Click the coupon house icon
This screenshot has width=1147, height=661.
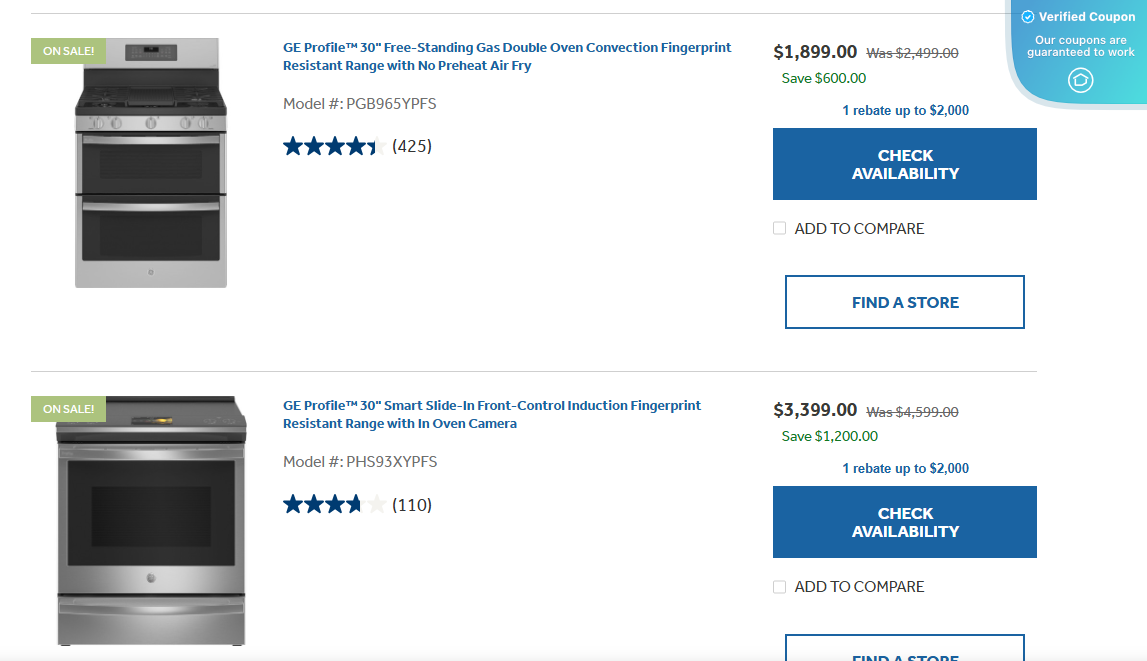point(1080,80)
